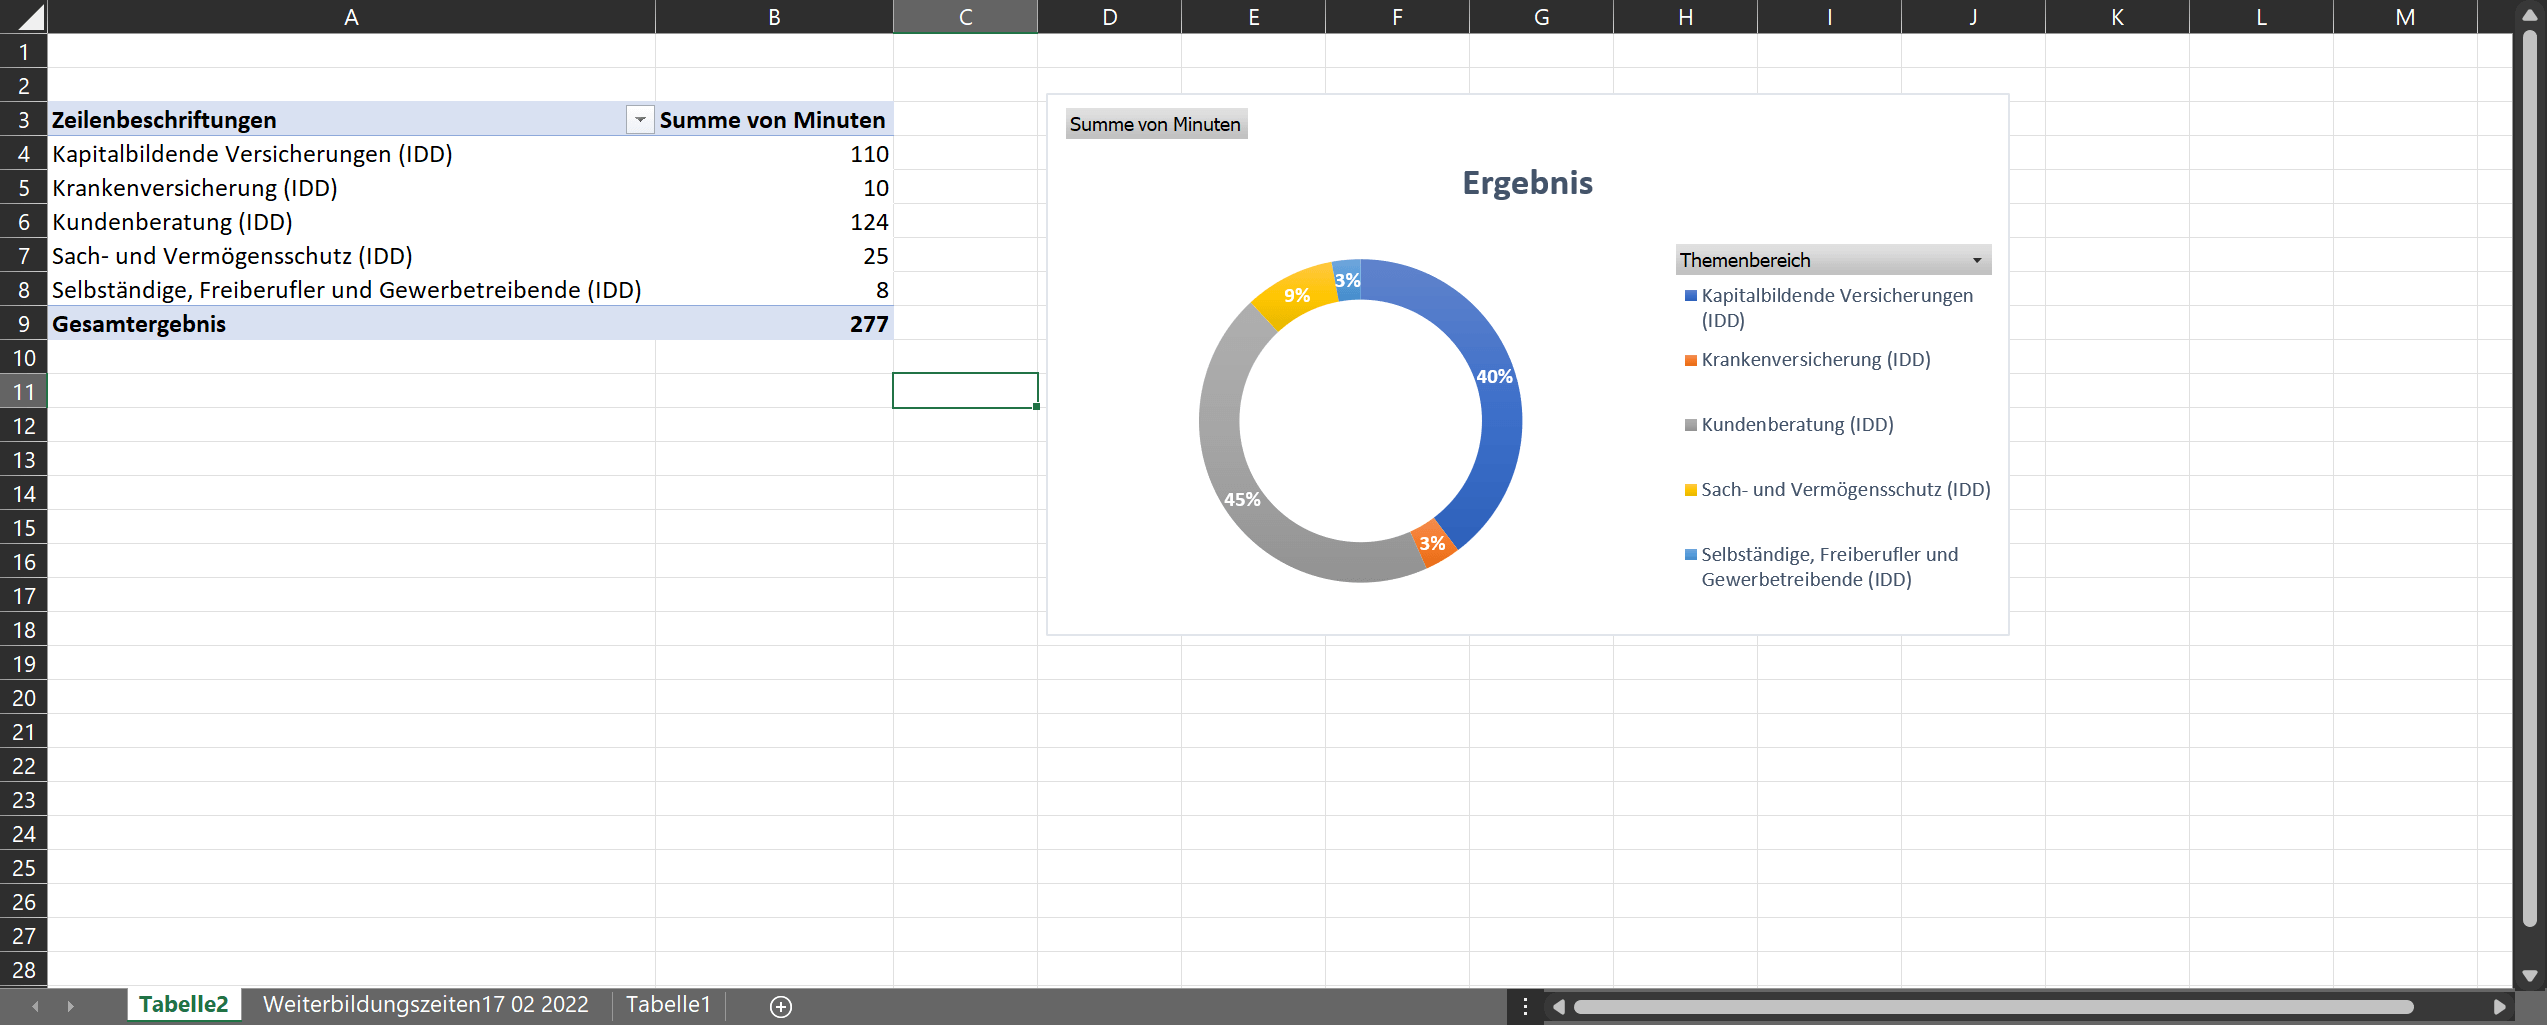The image size is (2547, 1025).
Task: Select the Ergebnis chart title
Action: point(1526,183)
